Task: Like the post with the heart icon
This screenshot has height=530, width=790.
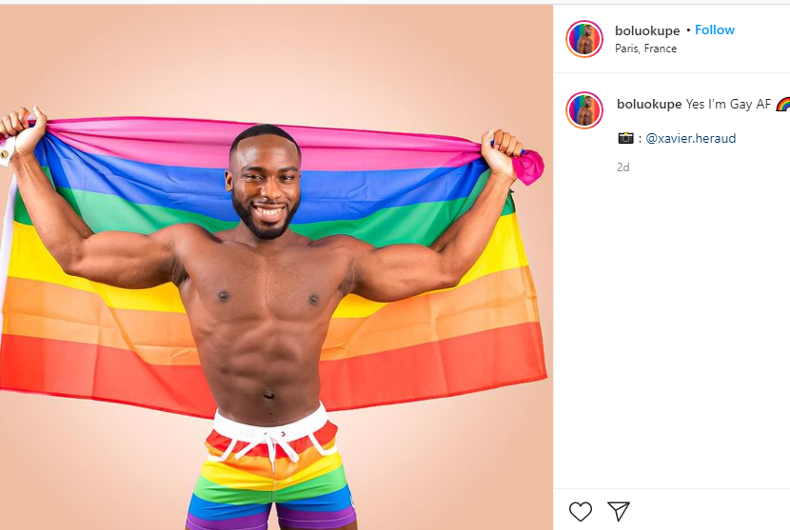Action: 580,511
